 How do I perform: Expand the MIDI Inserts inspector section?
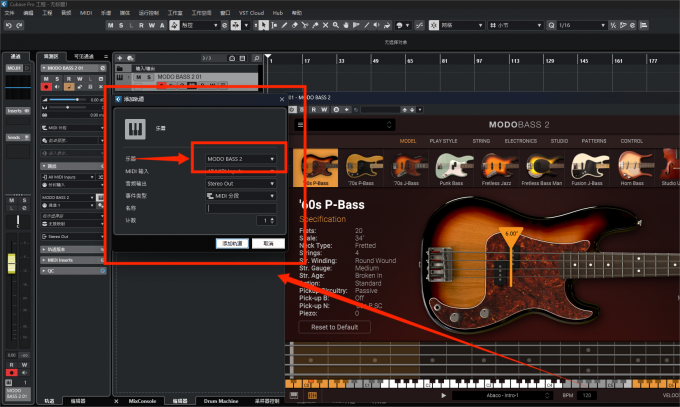point(72,260)
